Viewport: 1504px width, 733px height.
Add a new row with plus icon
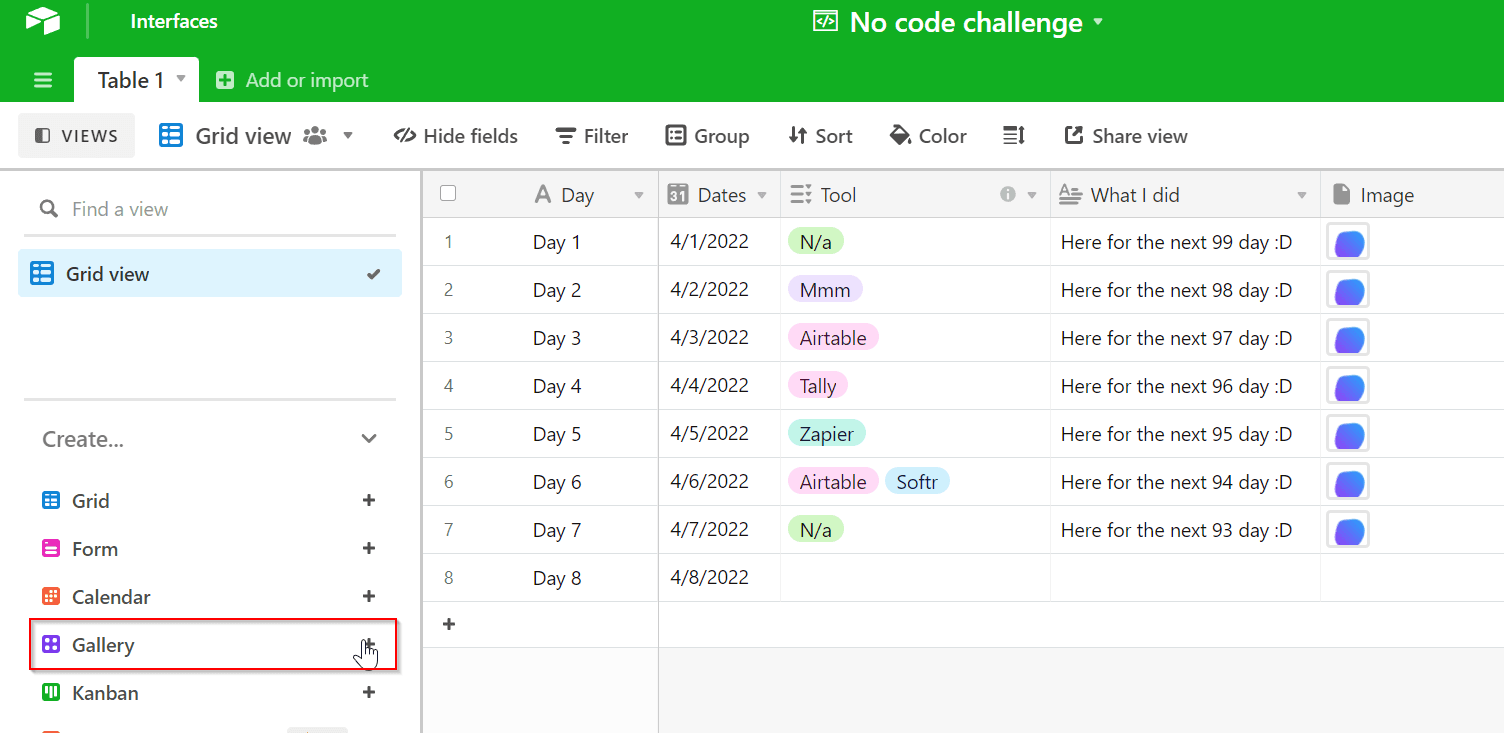pos(449,624)
